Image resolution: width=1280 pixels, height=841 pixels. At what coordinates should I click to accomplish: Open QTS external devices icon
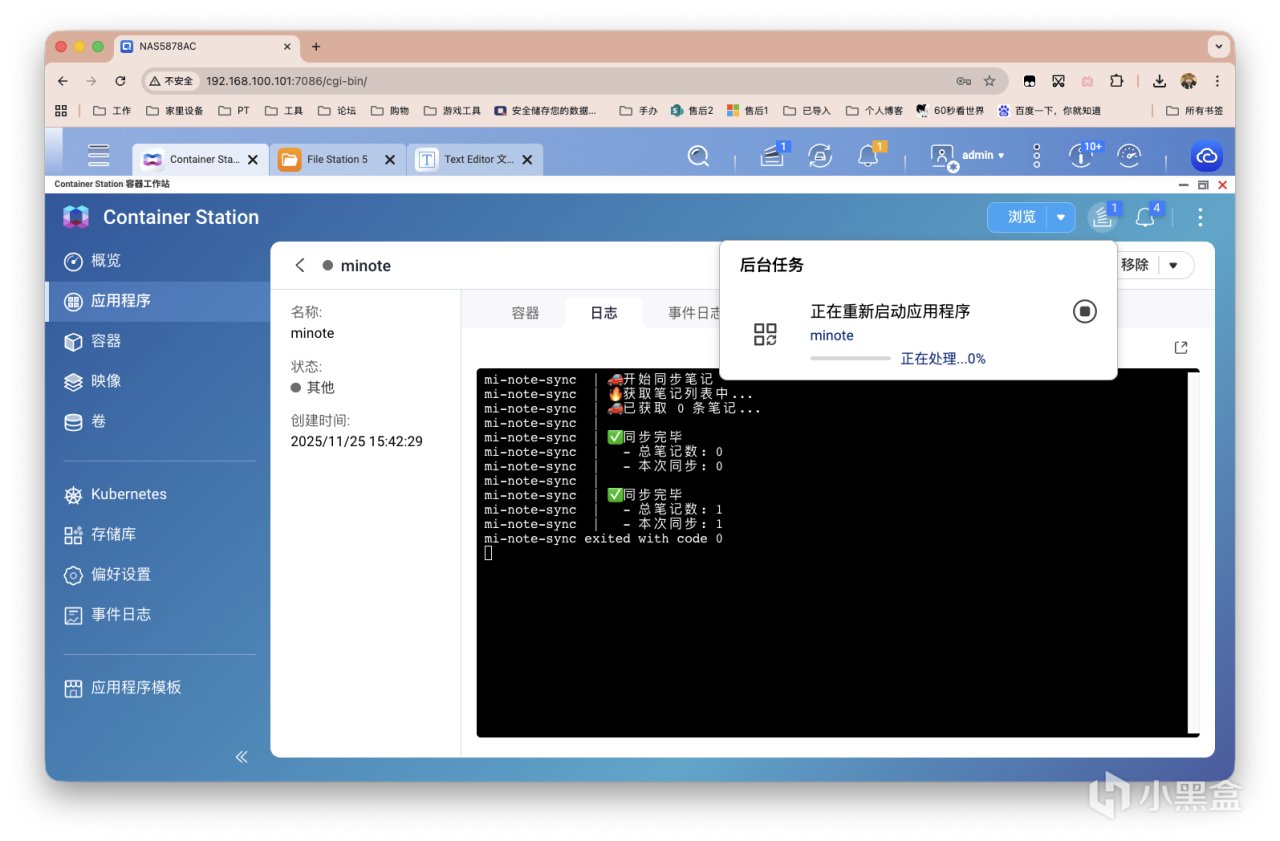820,156
